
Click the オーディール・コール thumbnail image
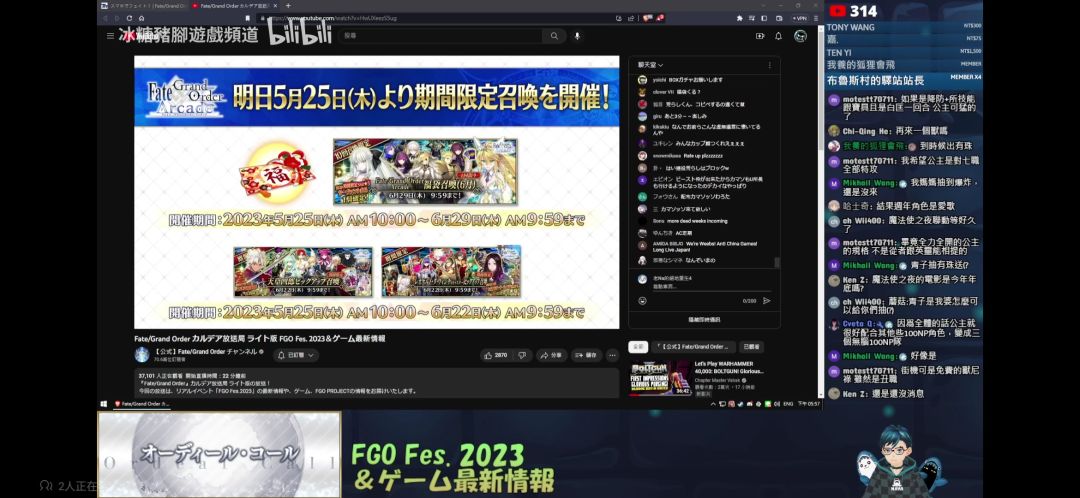tap(219, 455)
